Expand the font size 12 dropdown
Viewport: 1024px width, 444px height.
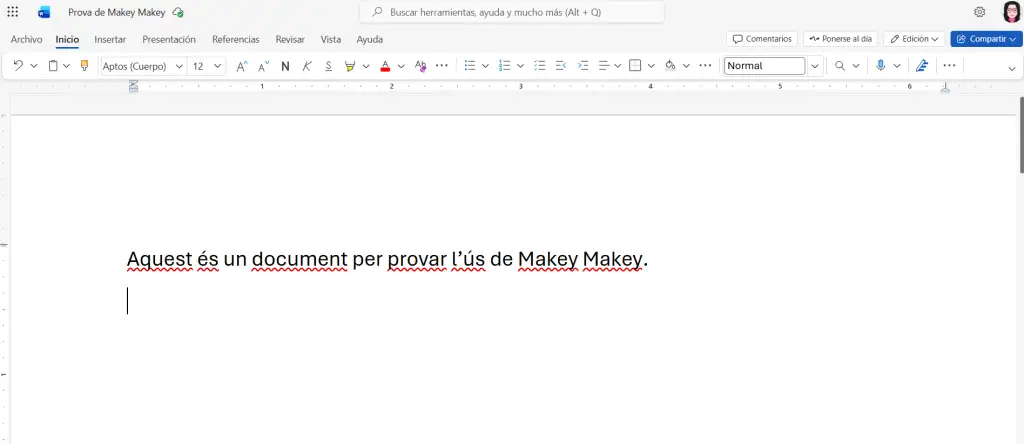218,66
